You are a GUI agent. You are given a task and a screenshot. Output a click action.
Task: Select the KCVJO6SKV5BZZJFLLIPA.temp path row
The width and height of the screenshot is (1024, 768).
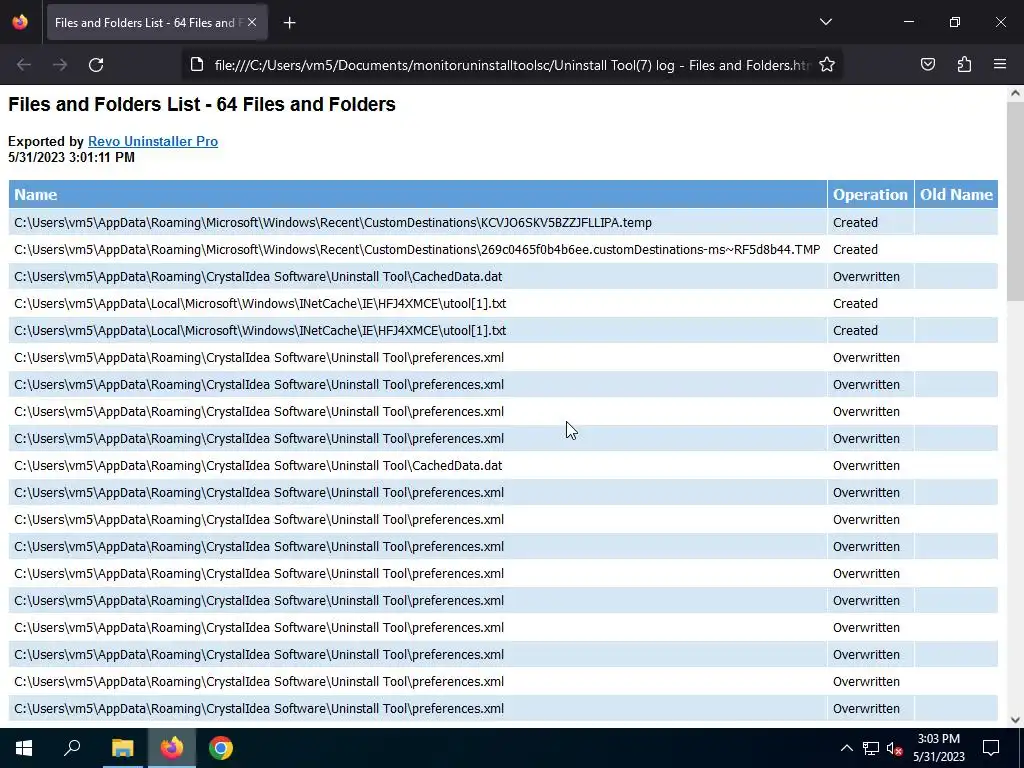(418, 223)
